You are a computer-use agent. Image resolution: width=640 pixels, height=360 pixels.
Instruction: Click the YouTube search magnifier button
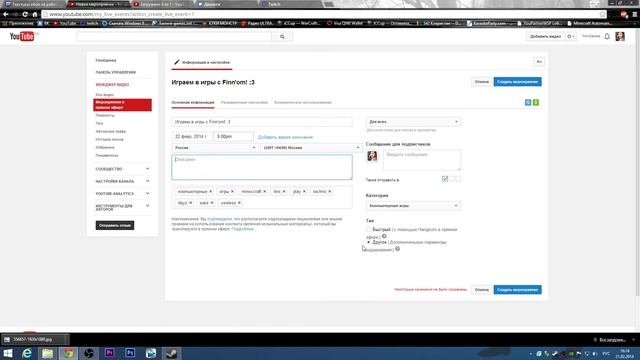[x=282, y=37]
